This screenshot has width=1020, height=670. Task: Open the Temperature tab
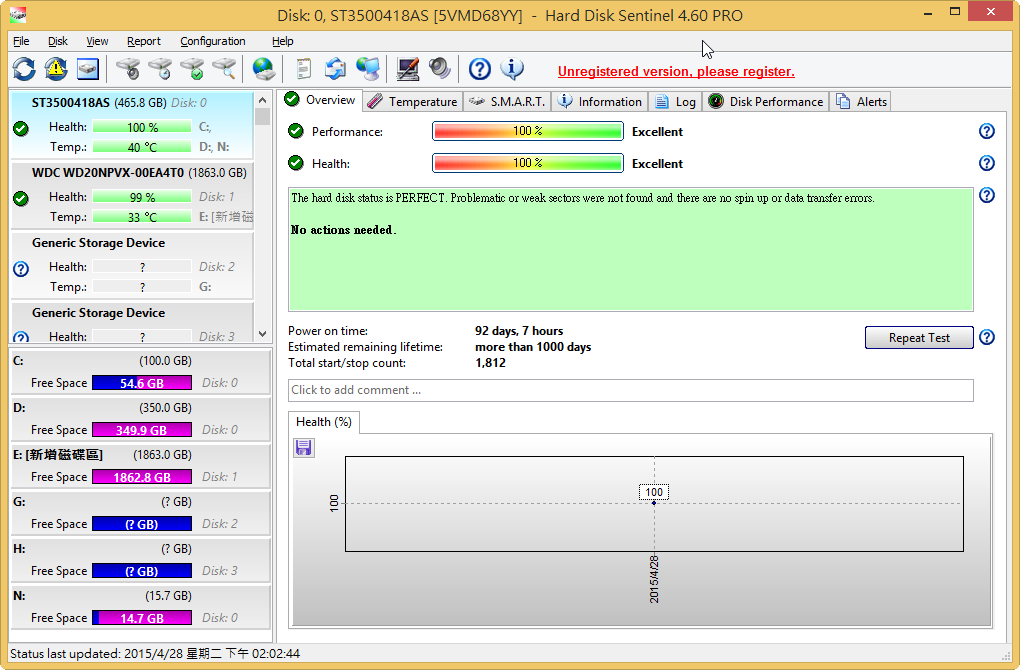click(x=412, y=101)
